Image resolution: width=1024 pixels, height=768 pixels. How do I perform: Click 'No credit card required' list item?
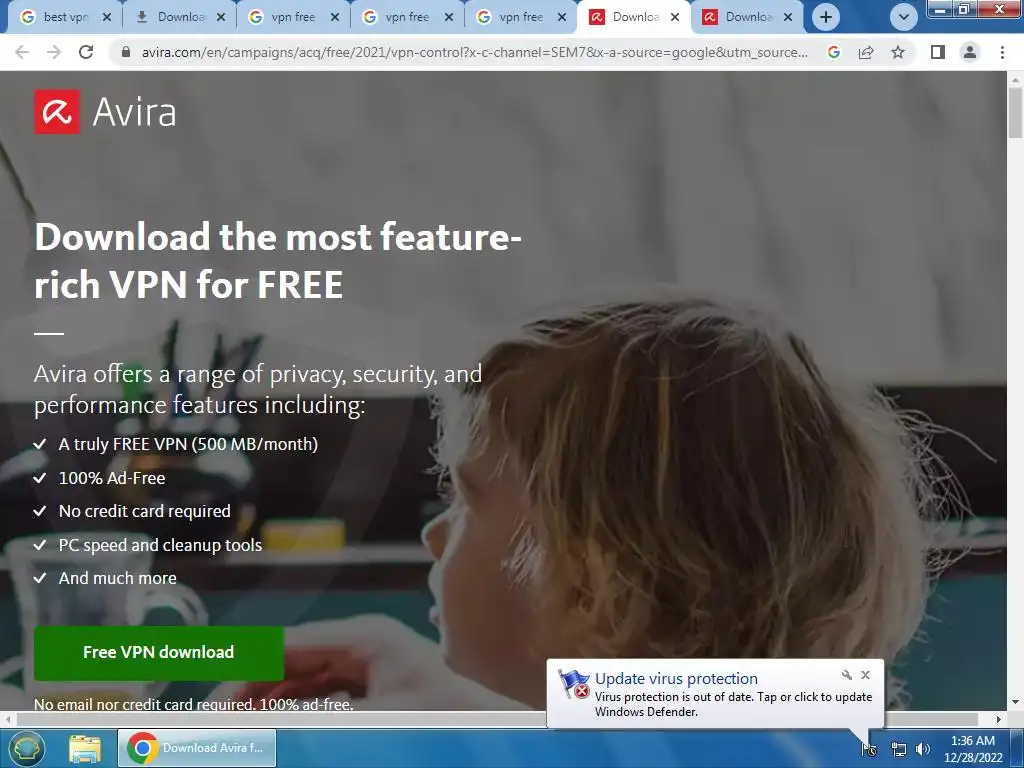[132, 511]
